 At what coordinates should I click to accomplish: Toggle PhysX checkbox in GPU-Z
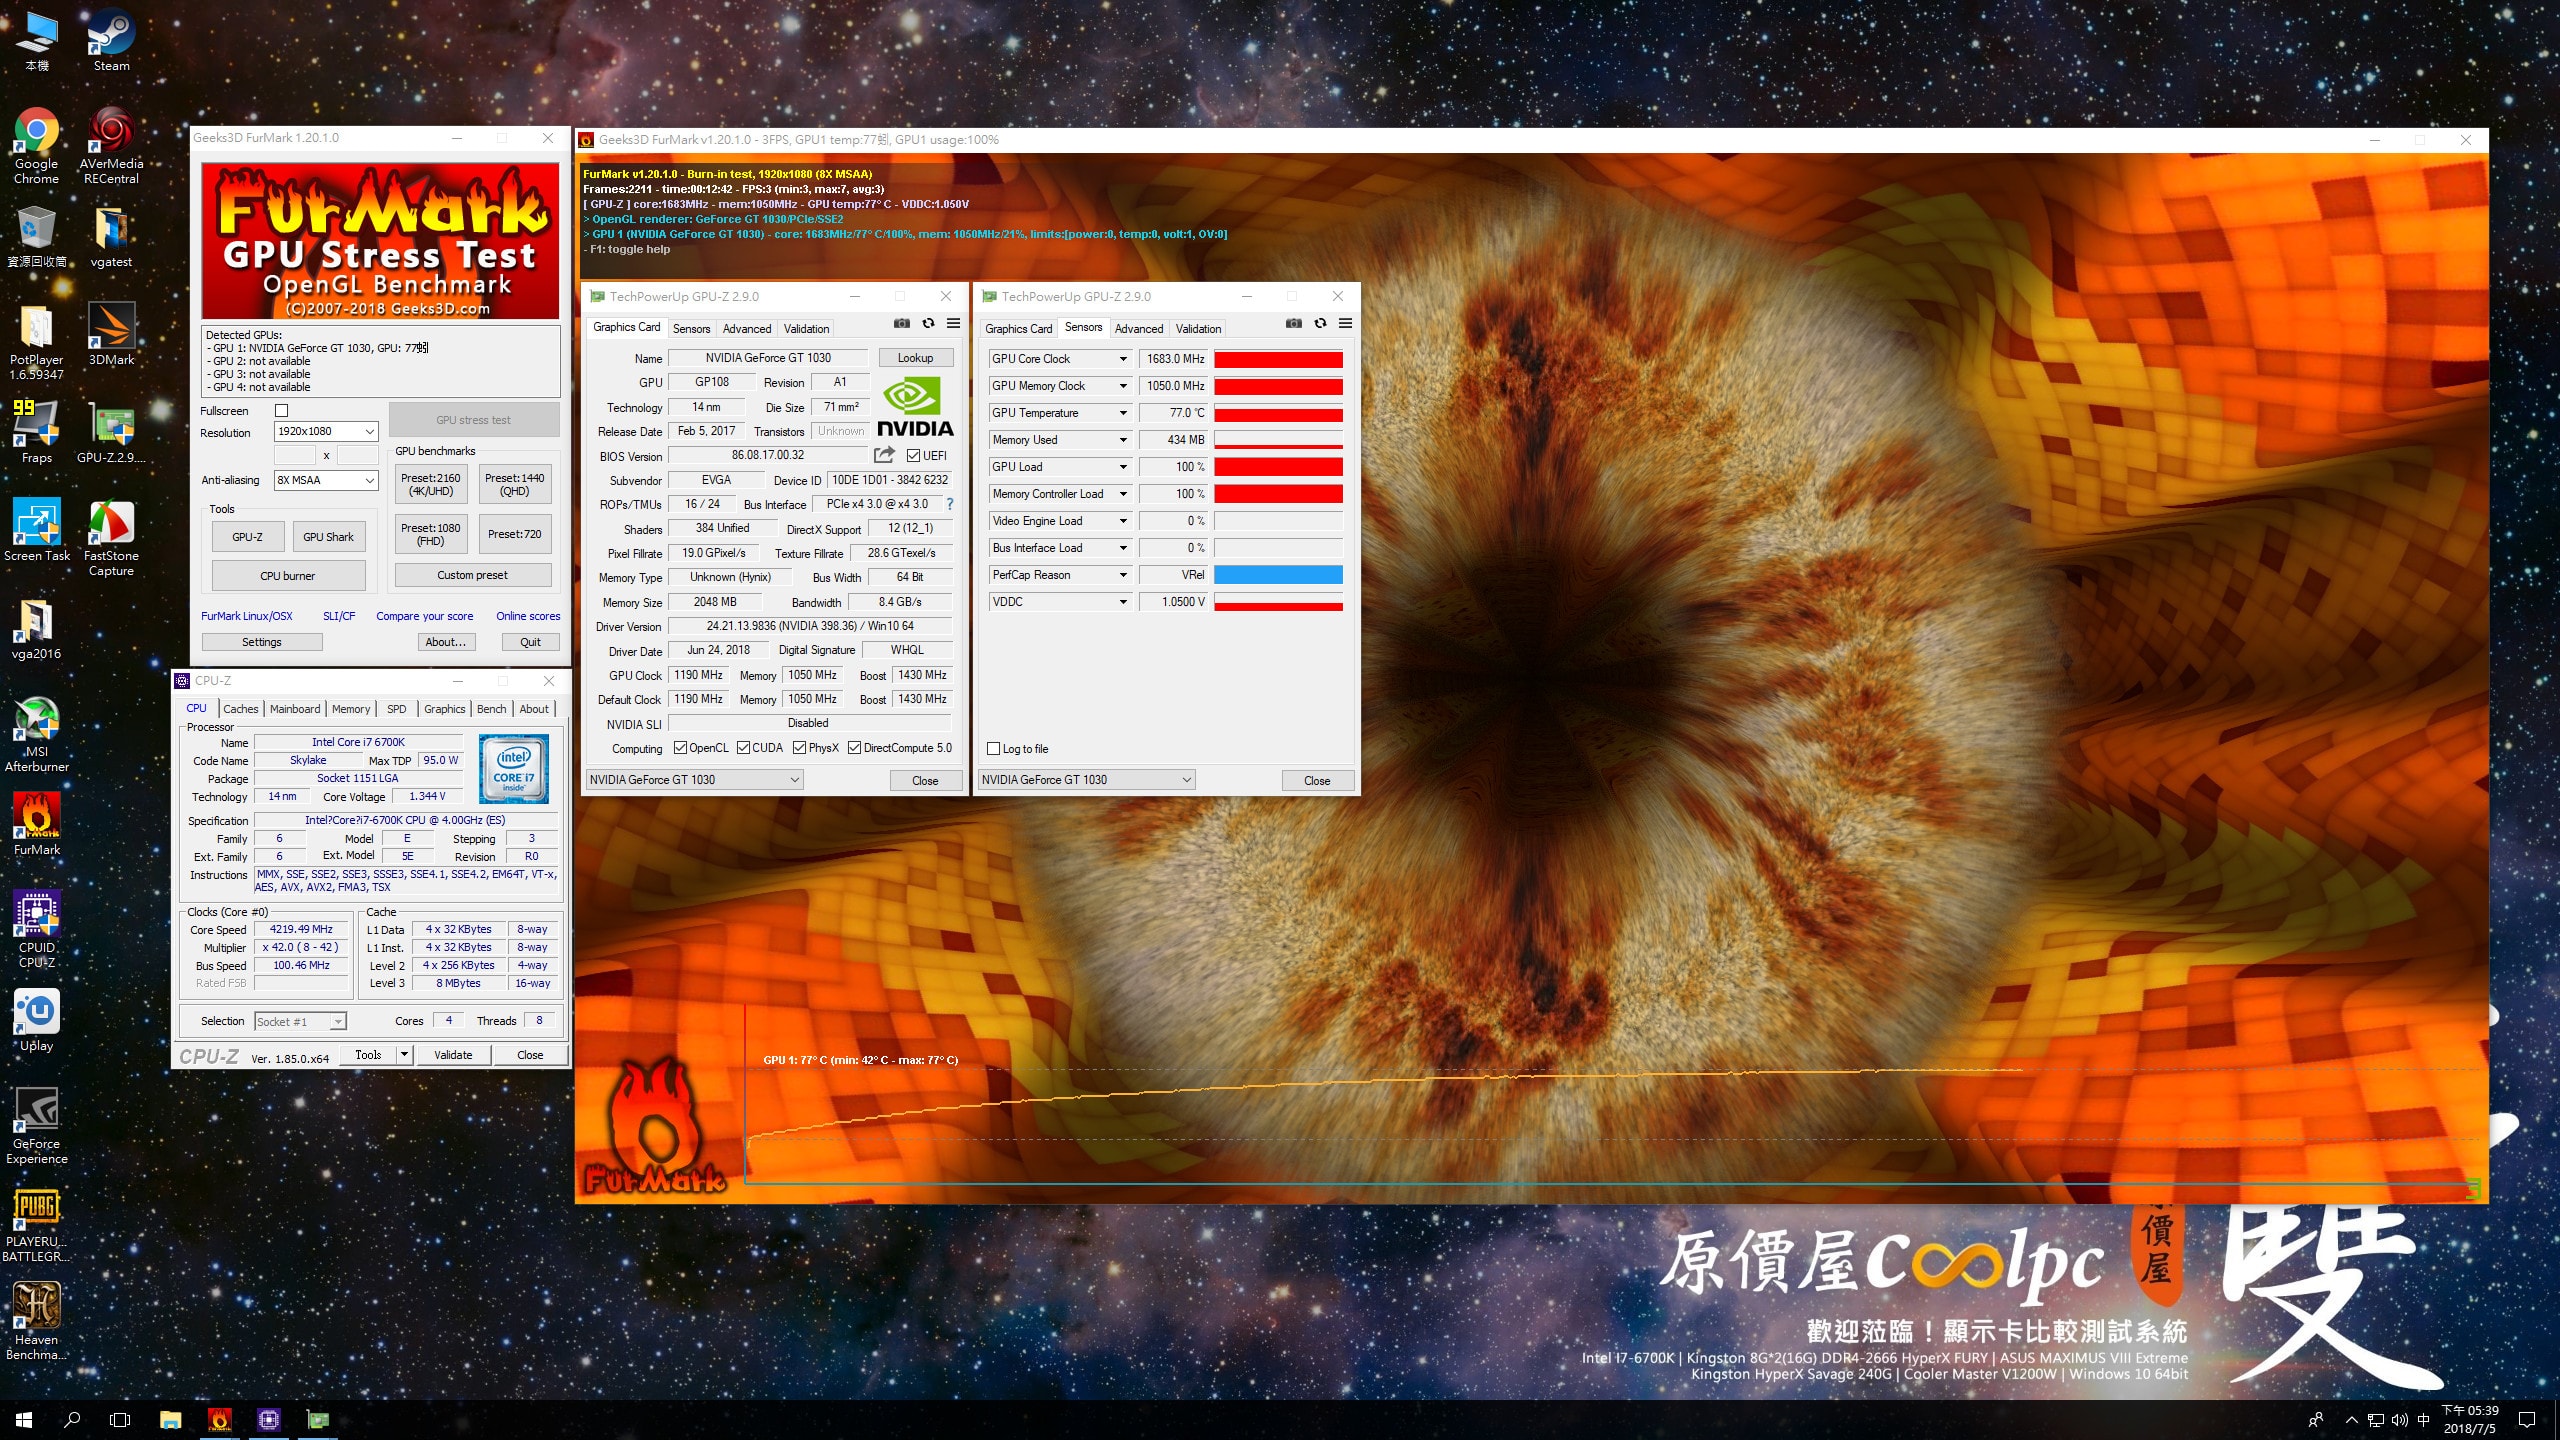[799, 748]
